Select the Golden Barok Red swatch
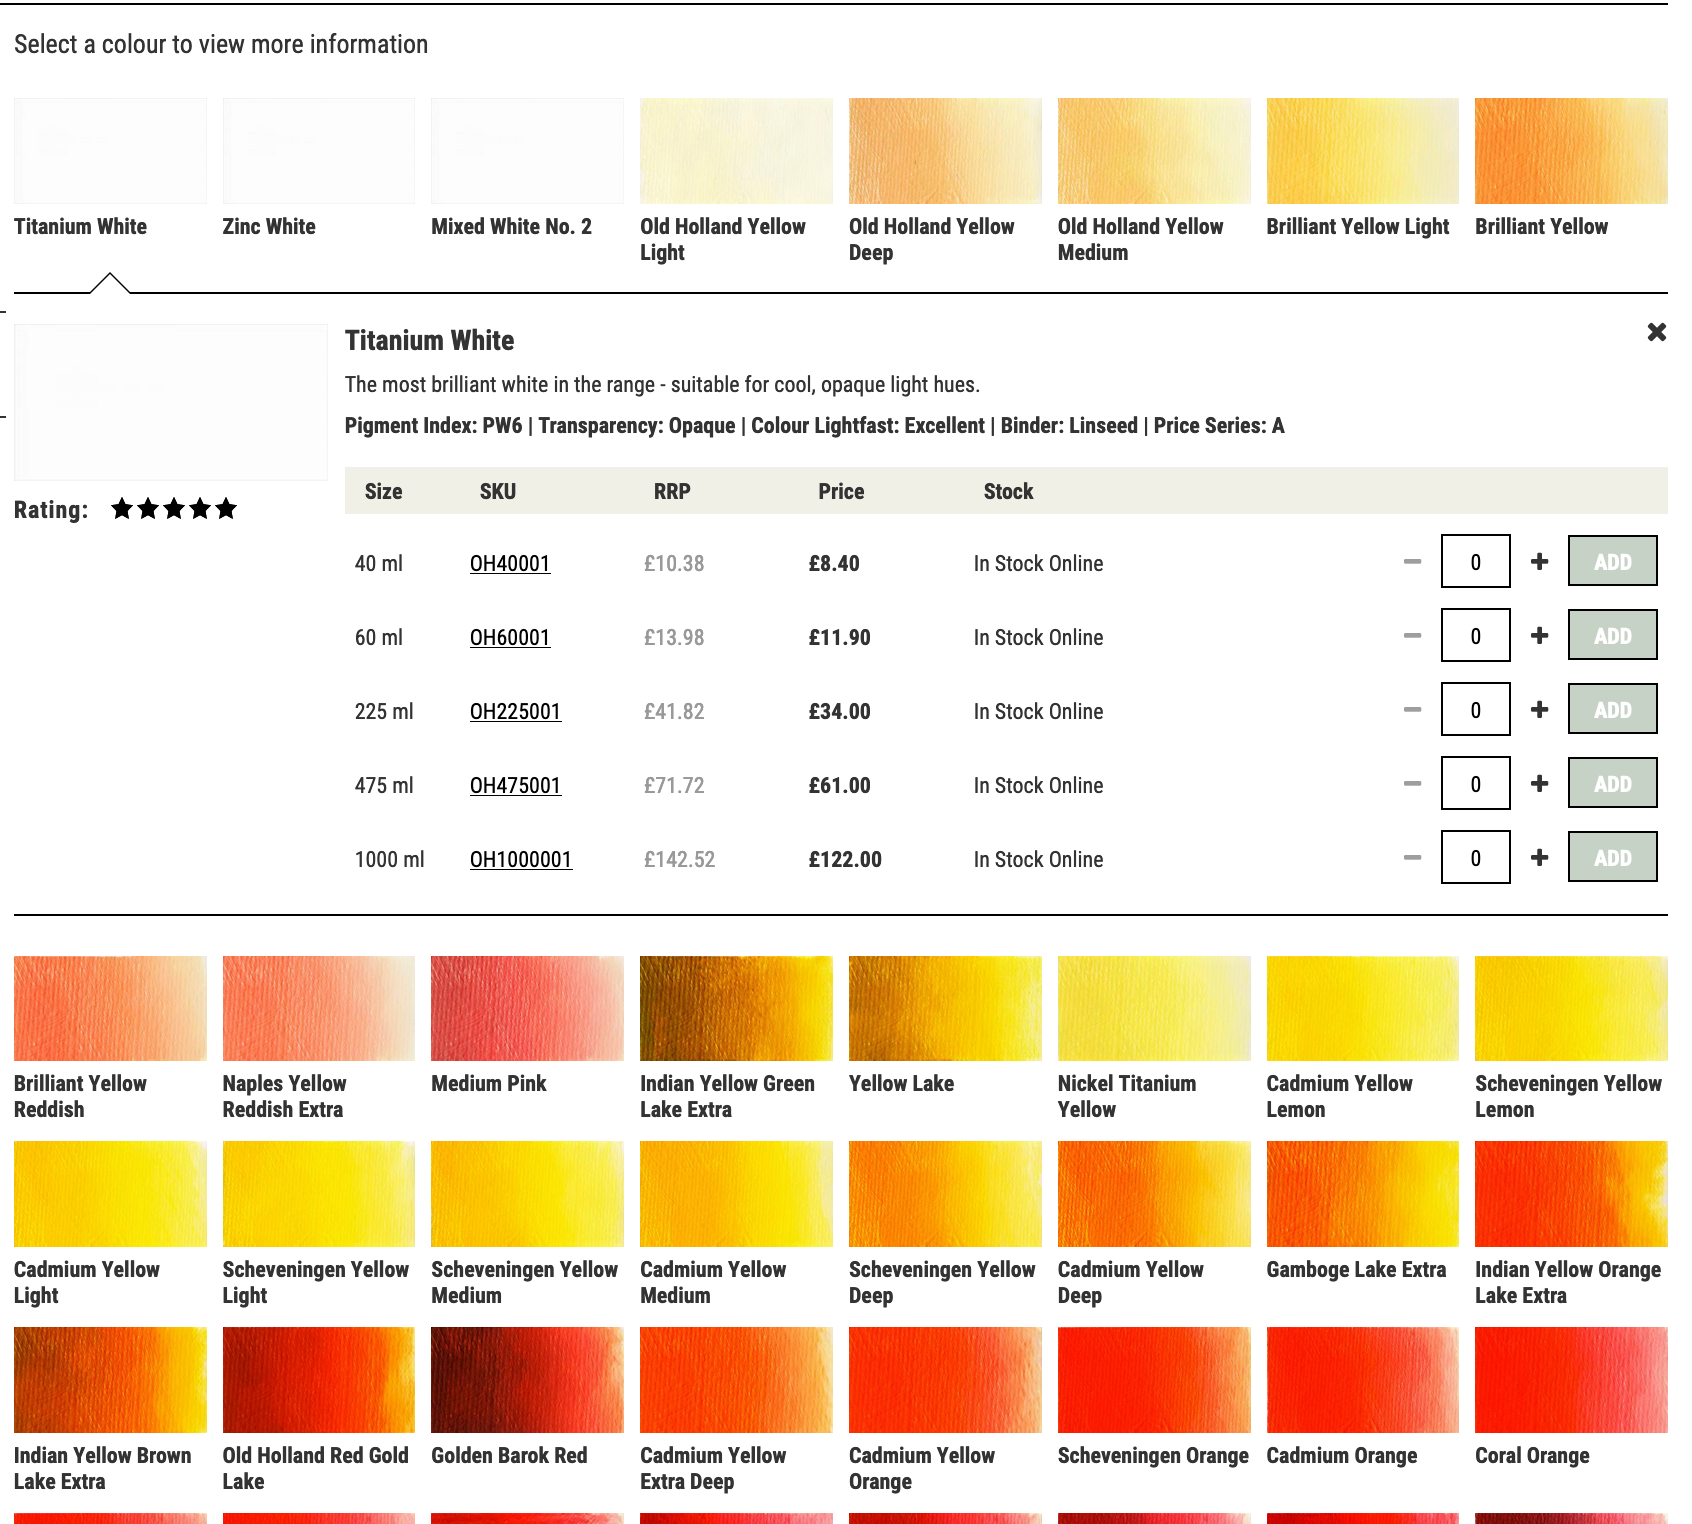 [x=527, y=1380]
